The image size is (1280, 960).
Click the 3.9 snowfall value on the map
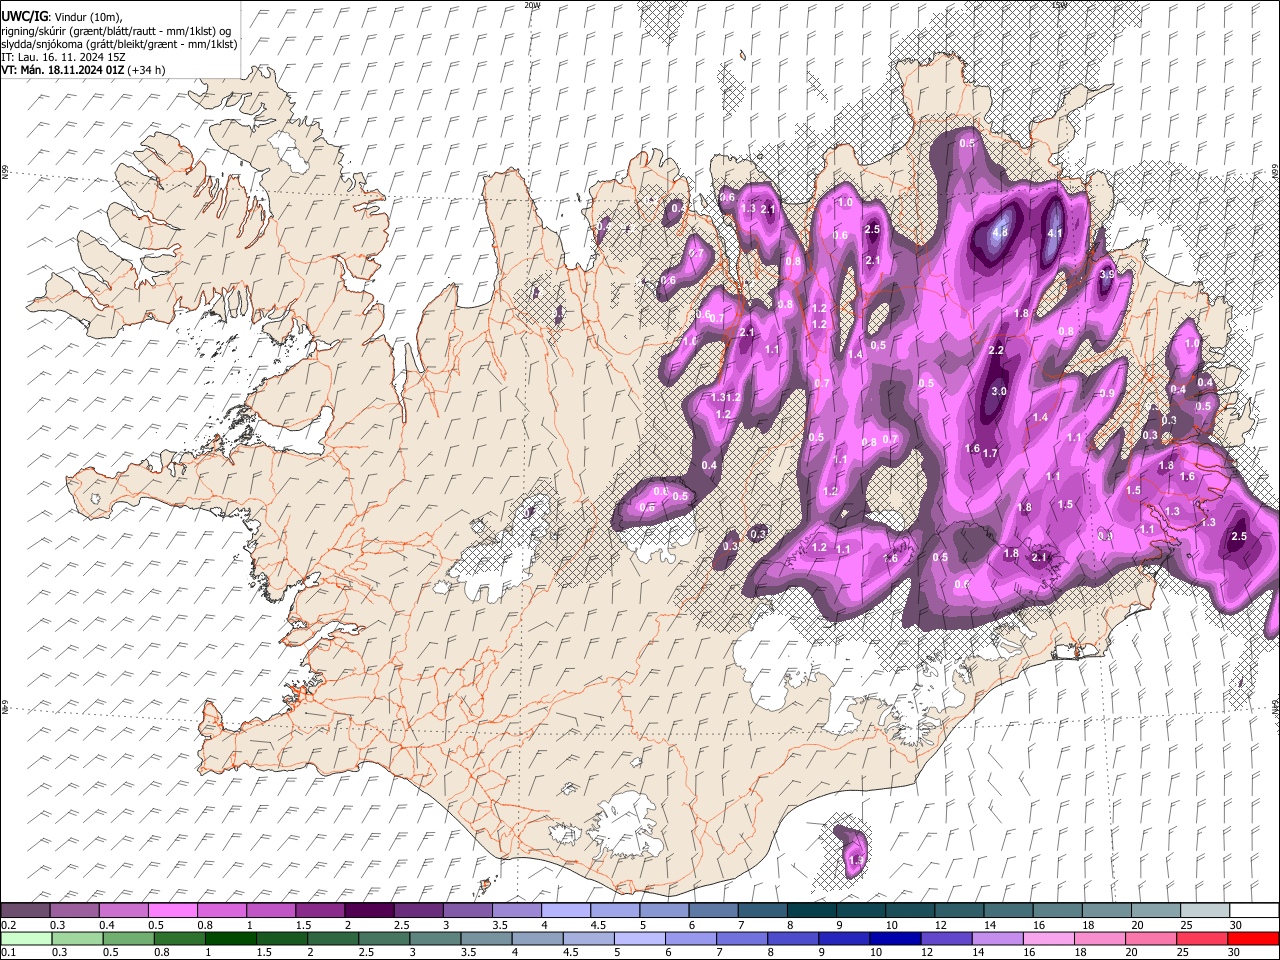click(x=1107, y=274)
